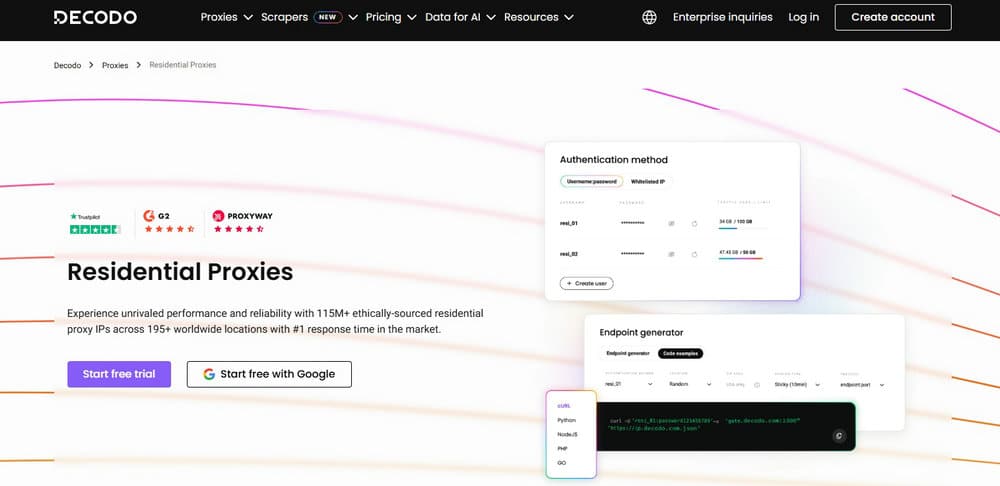Open Enterprise inquiries link
The image size is (1000, 486).
click(x=723, y=17)
